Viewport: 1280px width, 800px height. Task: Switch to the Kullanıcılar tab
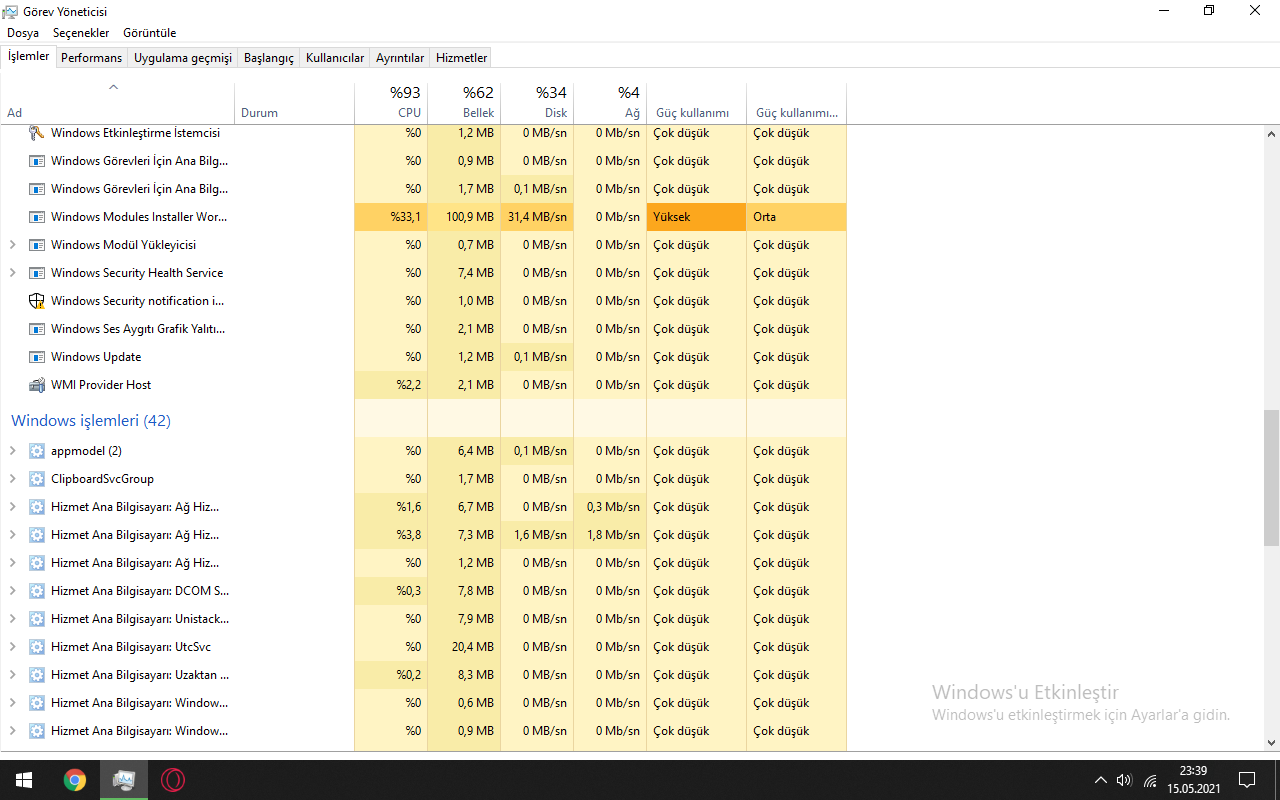(335, 58)
